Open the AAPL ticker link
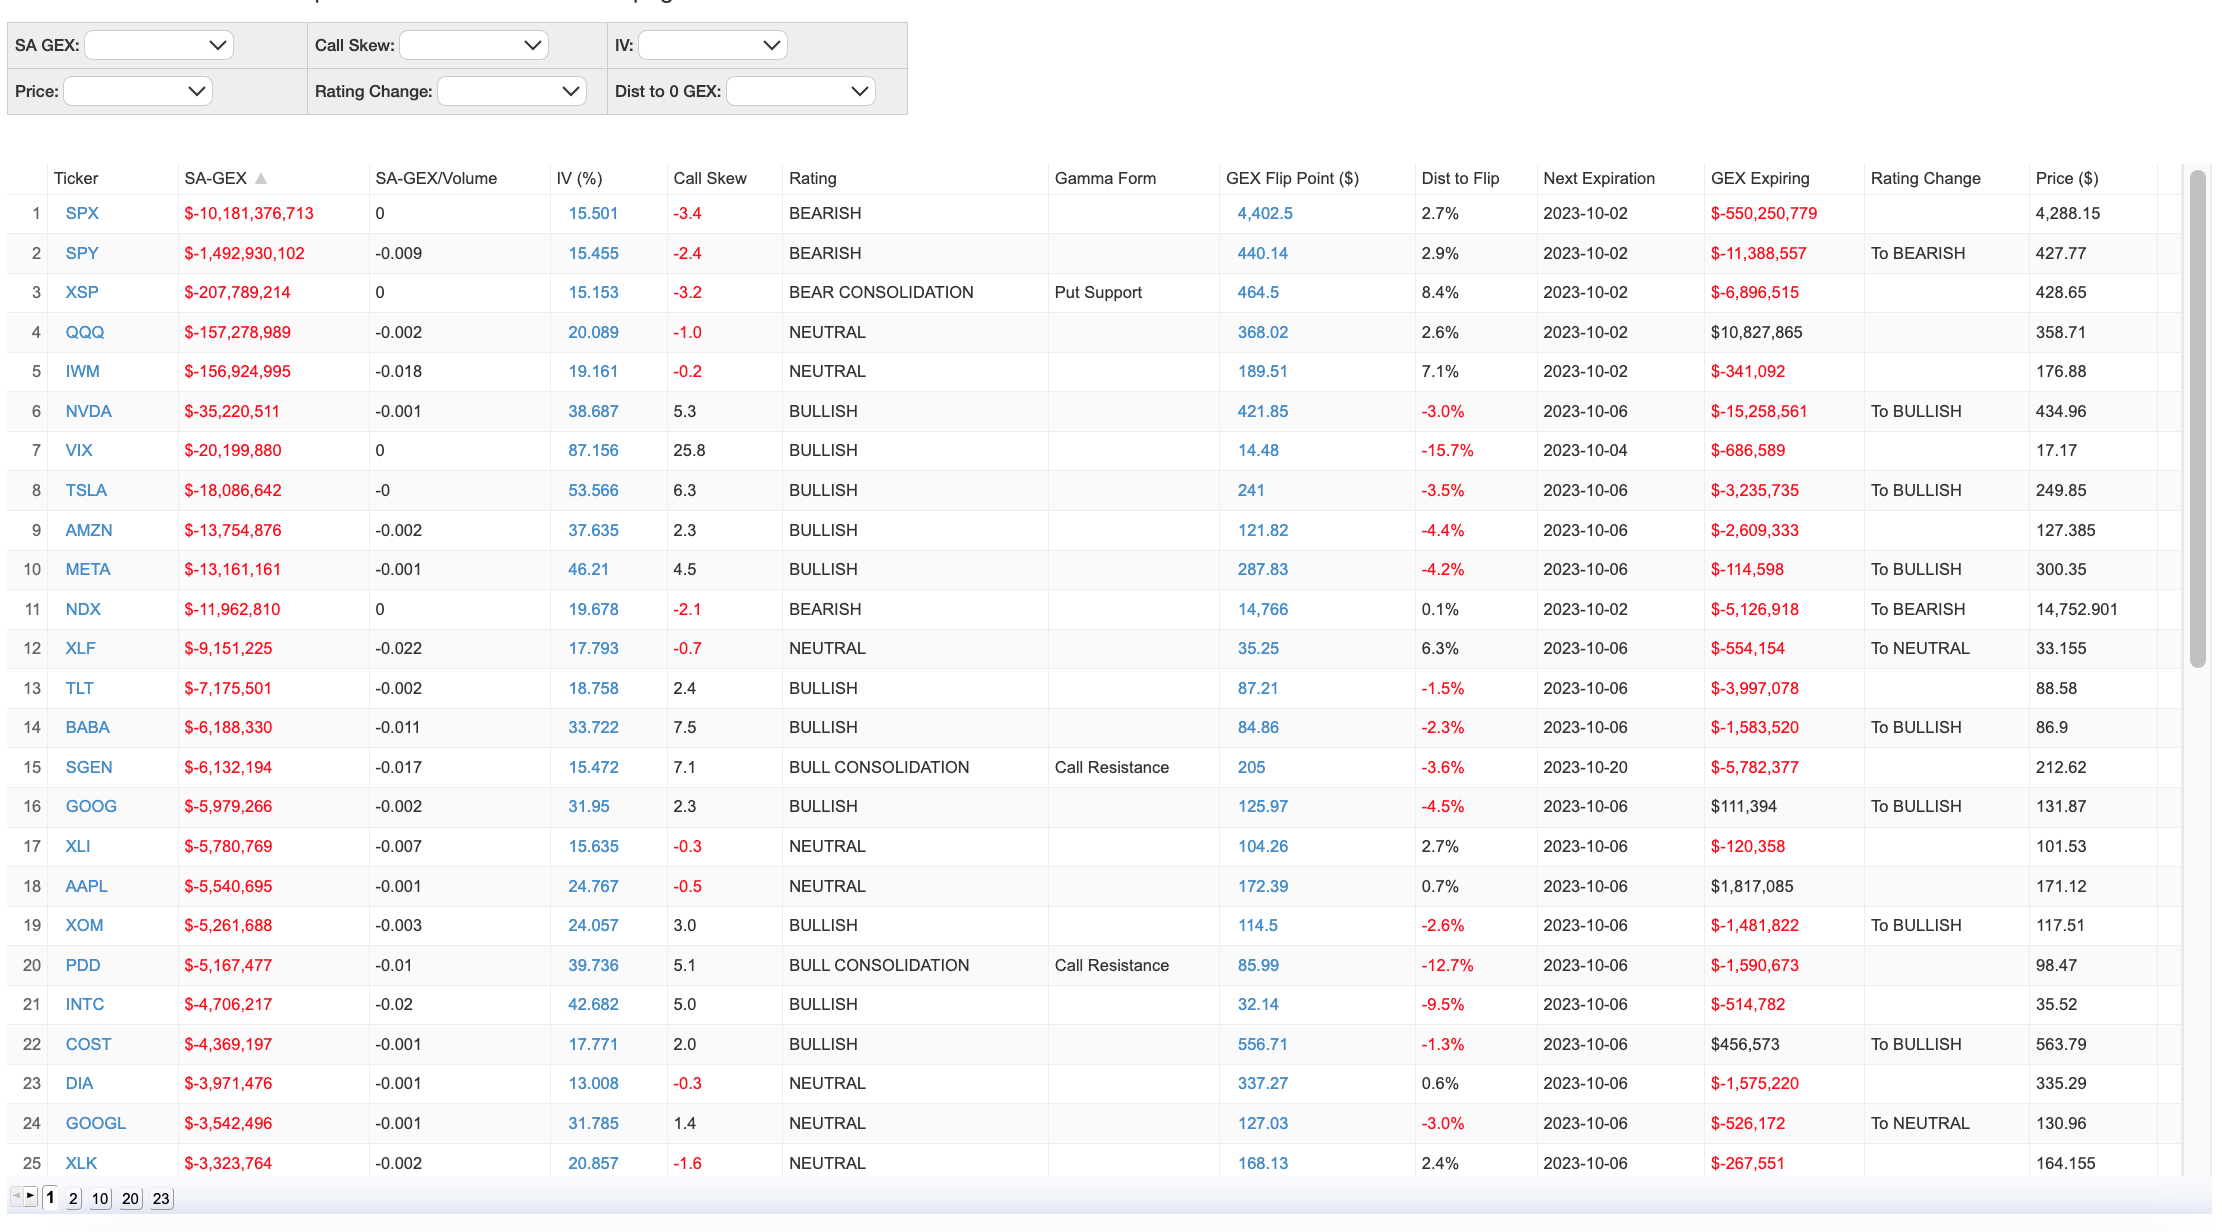This screenshot has height=1232, width=2222. coord(86,886)
